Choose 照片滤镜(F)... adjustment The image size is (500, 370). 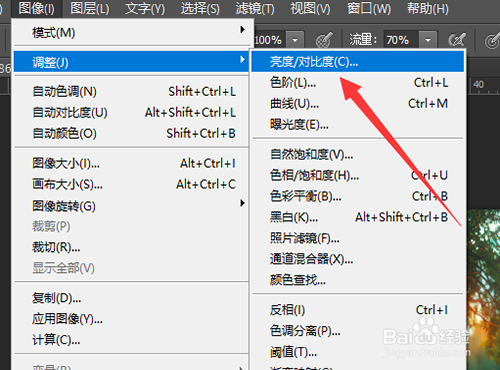[x=358, y=238]
